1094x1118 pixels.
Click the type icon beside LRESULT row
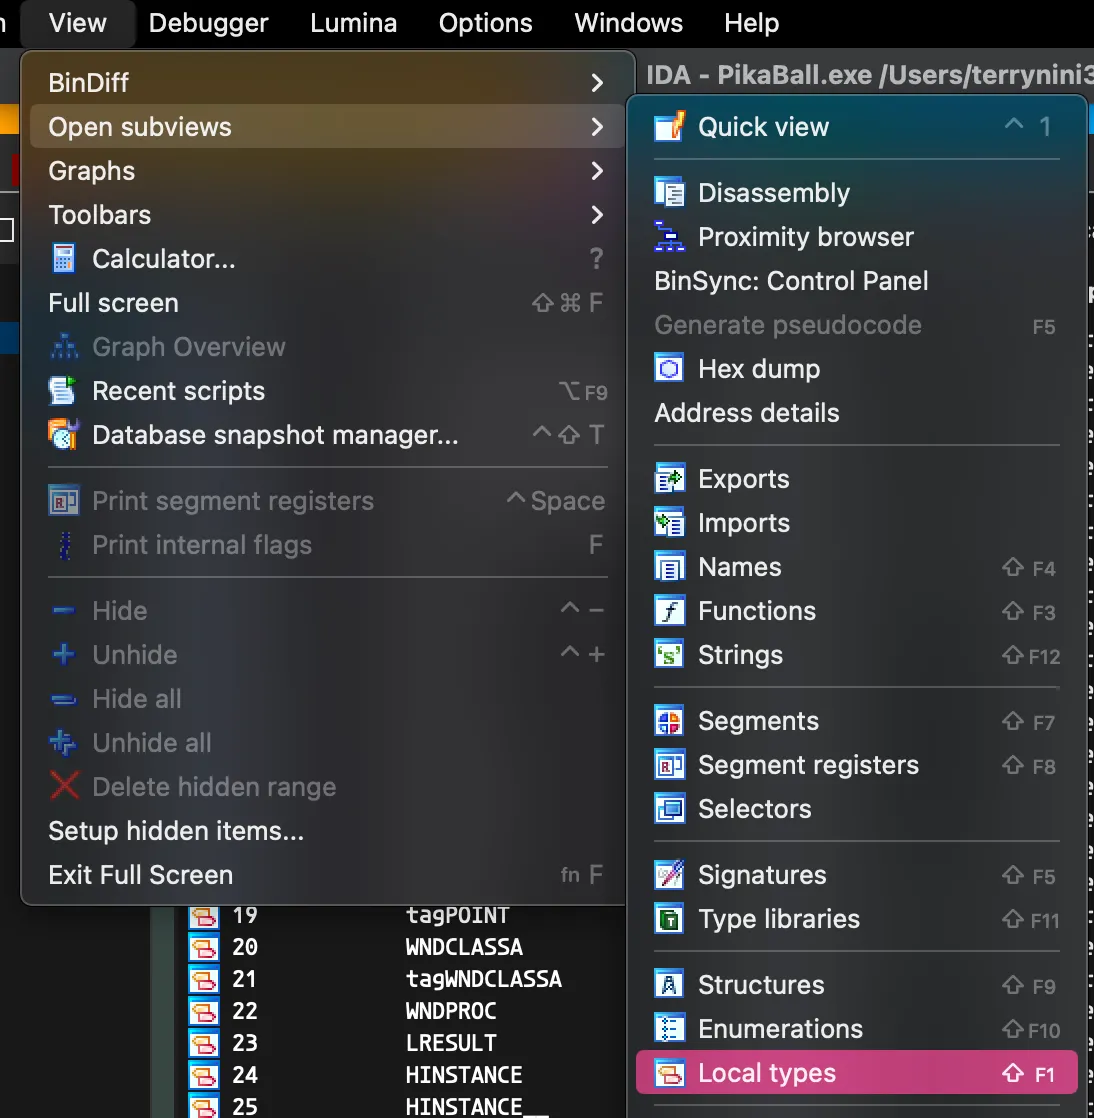[x=204, y=1043]
